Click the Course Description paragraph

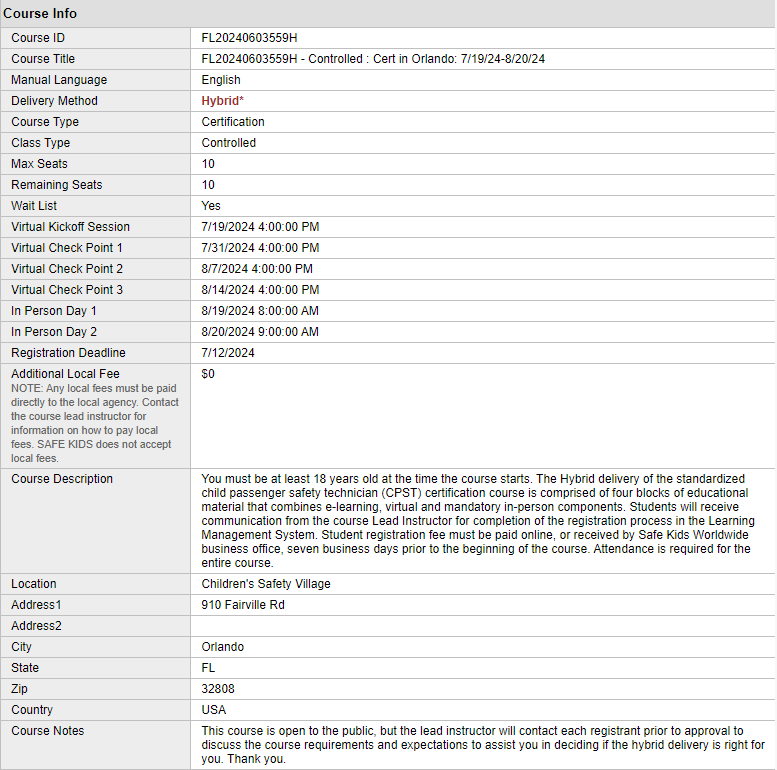coord(478,521)
